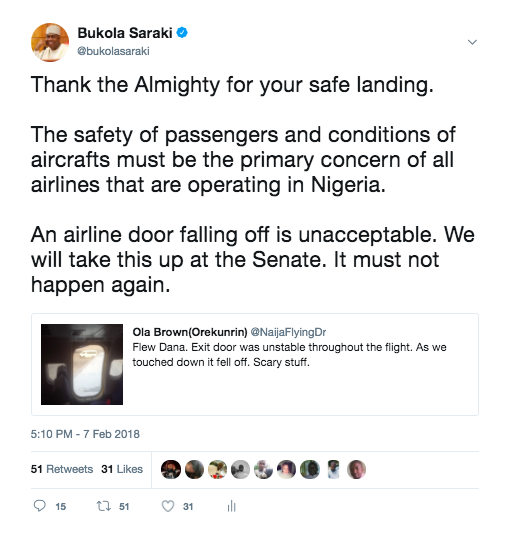Image resolution: width=508 pixels, height=535 pixels.
Task: Retweet using the retweet arrows icon
Action: [x=103, y=506]
